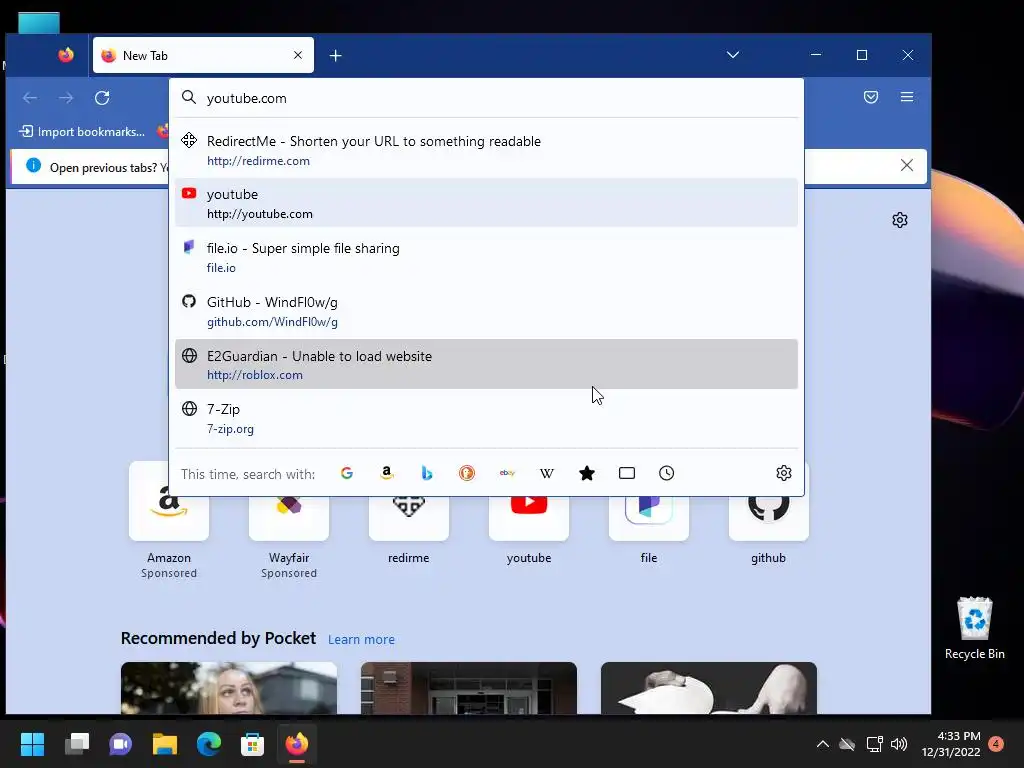This screenshot has width=1024, height=768.
Task: Open RedirectMe suggestion redirme.com
Action: pos(487,150)
